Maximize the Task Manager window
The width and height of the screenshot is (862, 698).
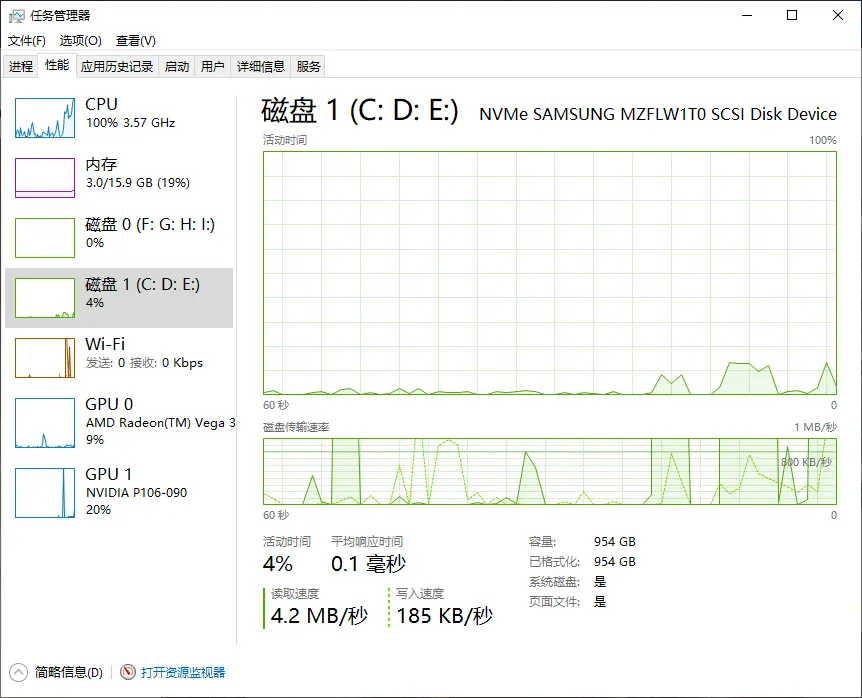[792, 15]
